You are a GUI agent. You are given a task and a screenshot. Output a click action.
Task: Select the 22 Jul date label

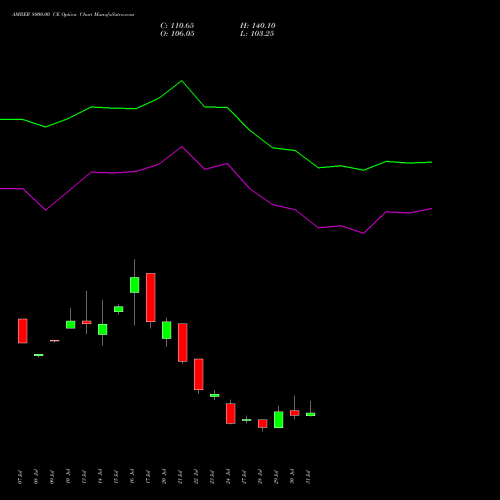196,477
